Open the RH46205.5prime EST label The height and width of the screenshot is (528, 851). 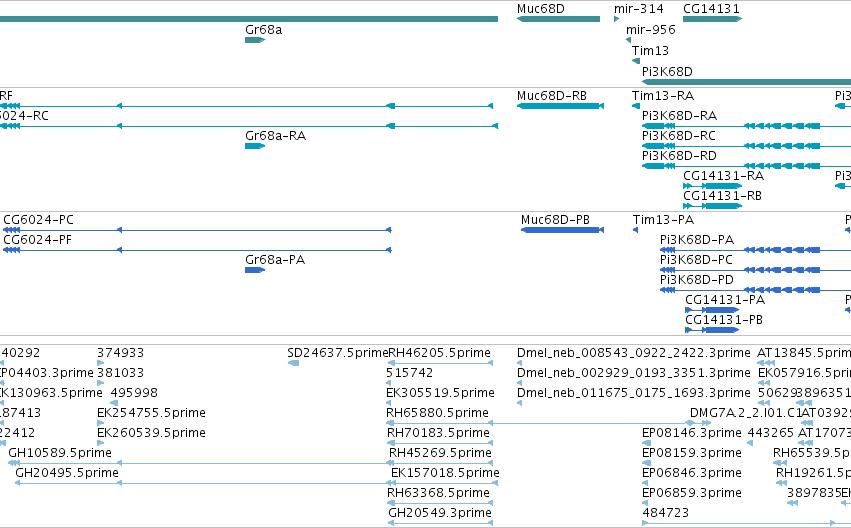click(440, 353)
